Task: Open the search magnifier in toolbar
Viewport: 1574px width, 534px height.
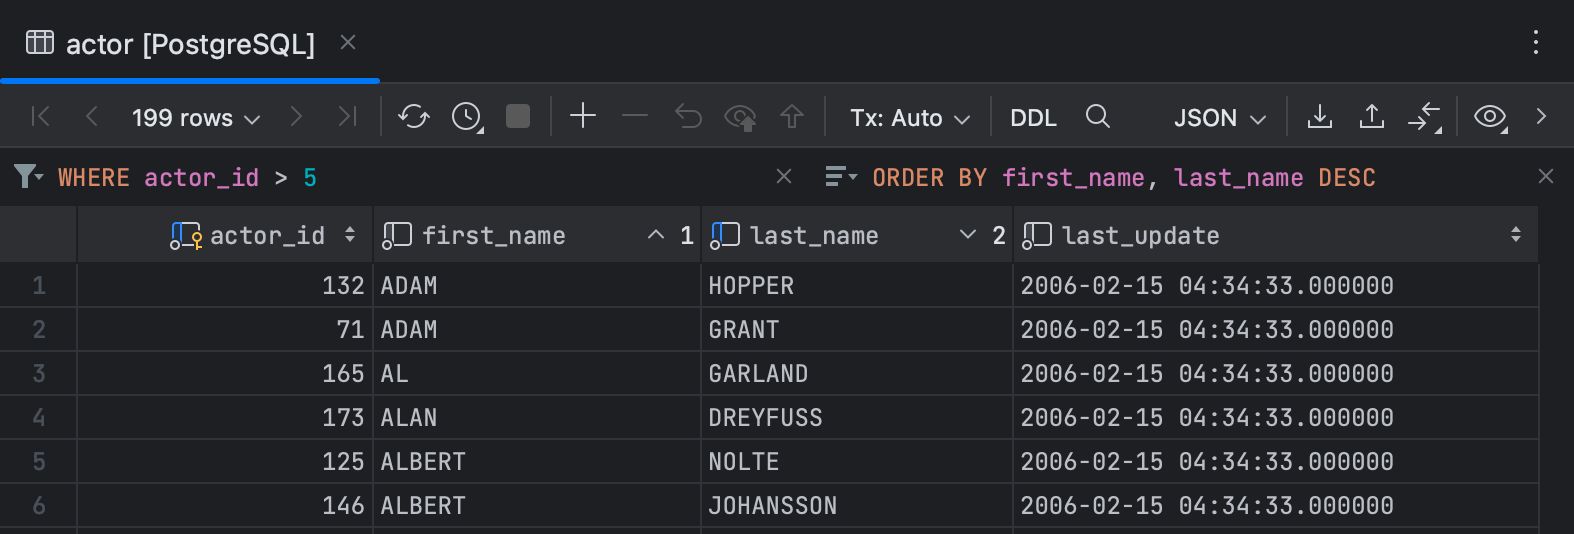Action: click(x=1097, y=117)
